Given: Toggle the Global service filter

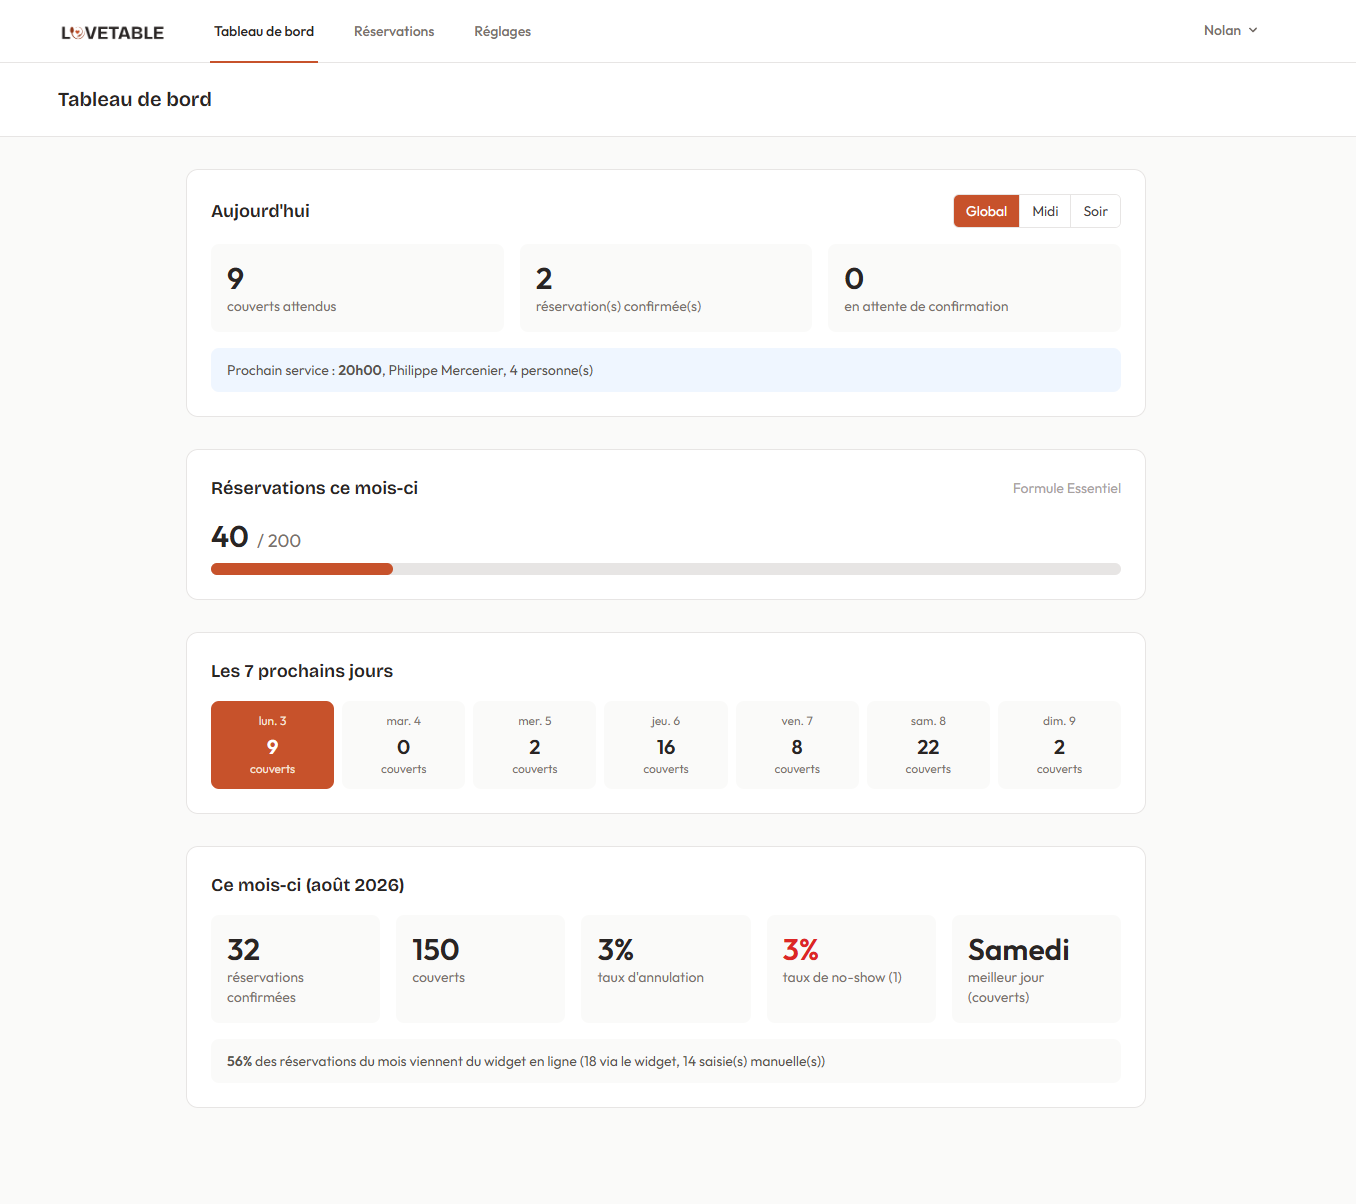Looking at the screenshot, I should point(986,211).
